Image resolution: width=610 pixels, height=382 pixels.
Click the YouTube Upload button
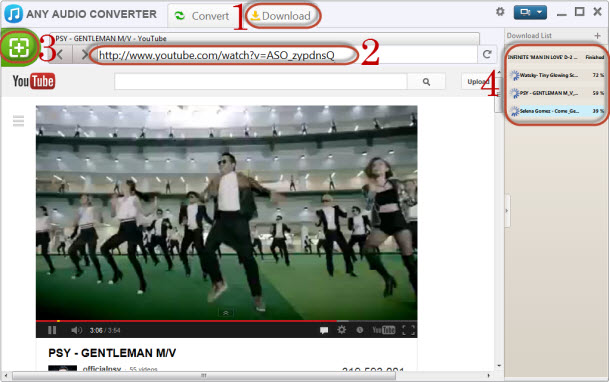[478, 82]
